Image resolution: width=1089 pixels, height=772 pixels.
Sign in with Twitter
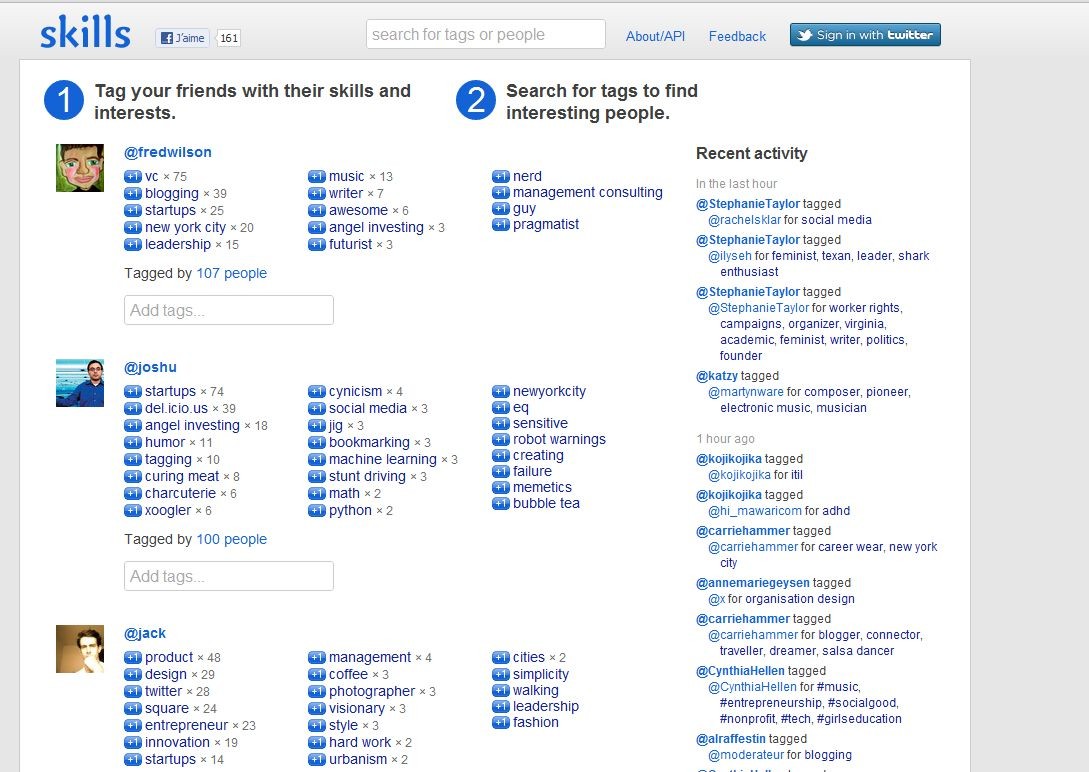pyautogui.click(x=865, y=35)
